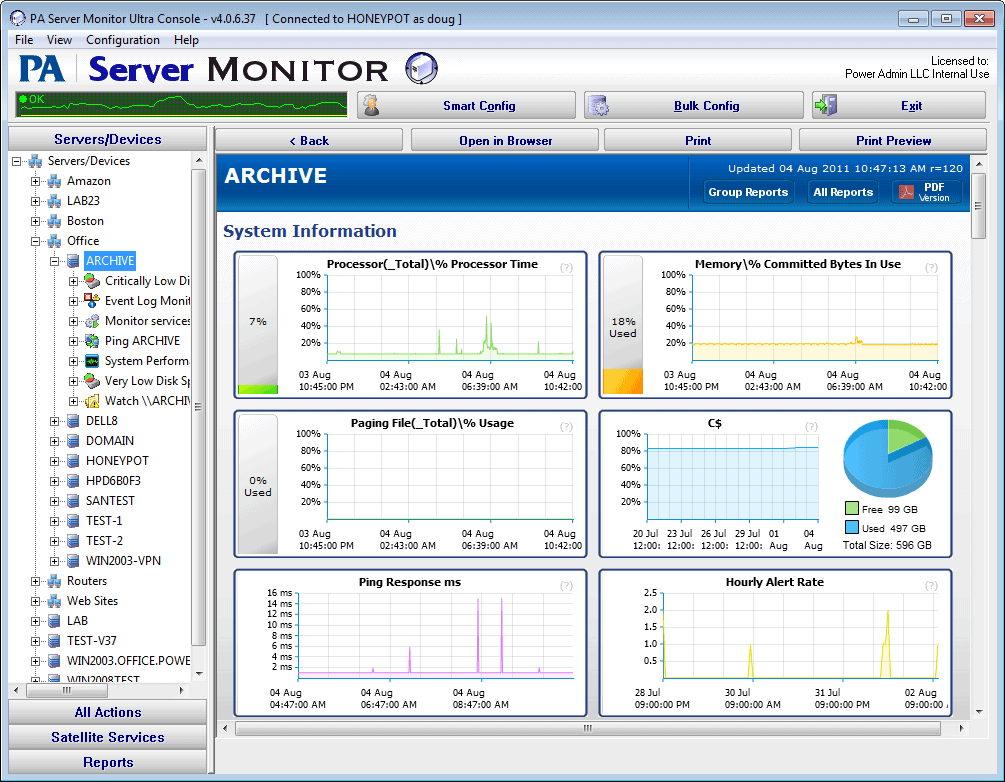Expand the Web Sites group node
Screen dimensions: 1005x782
click(x=36, y=601)
